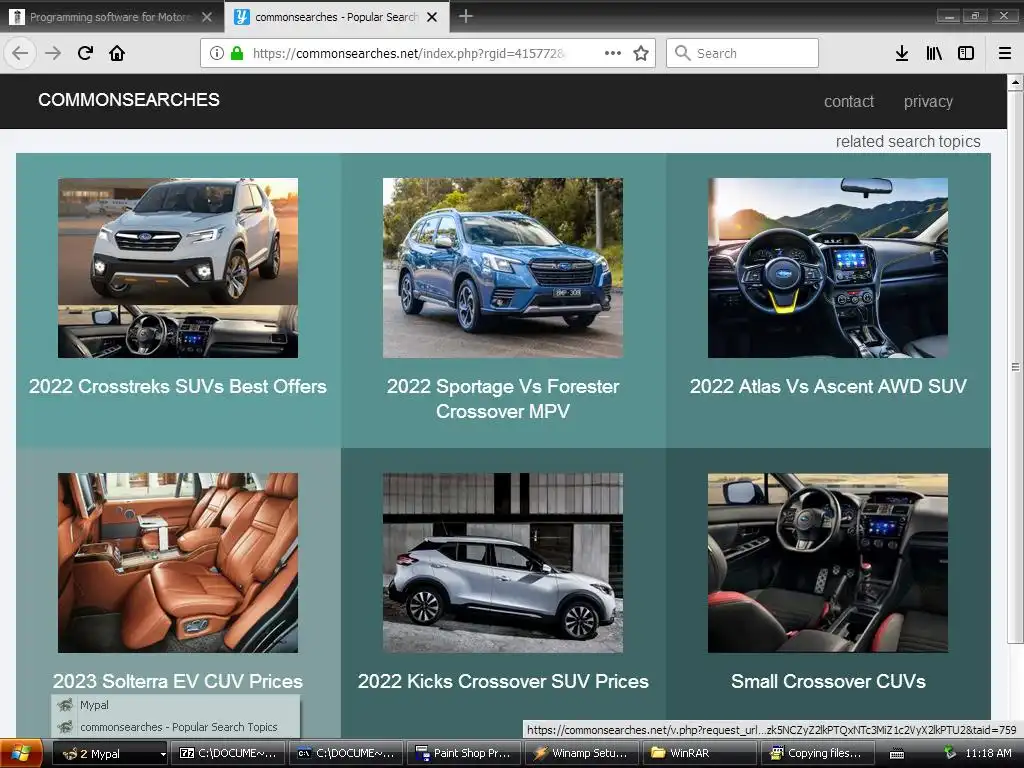The width and height of the screenshot is (1024, 768).
Task: Open a new tab with plus button
Action: 466,16
